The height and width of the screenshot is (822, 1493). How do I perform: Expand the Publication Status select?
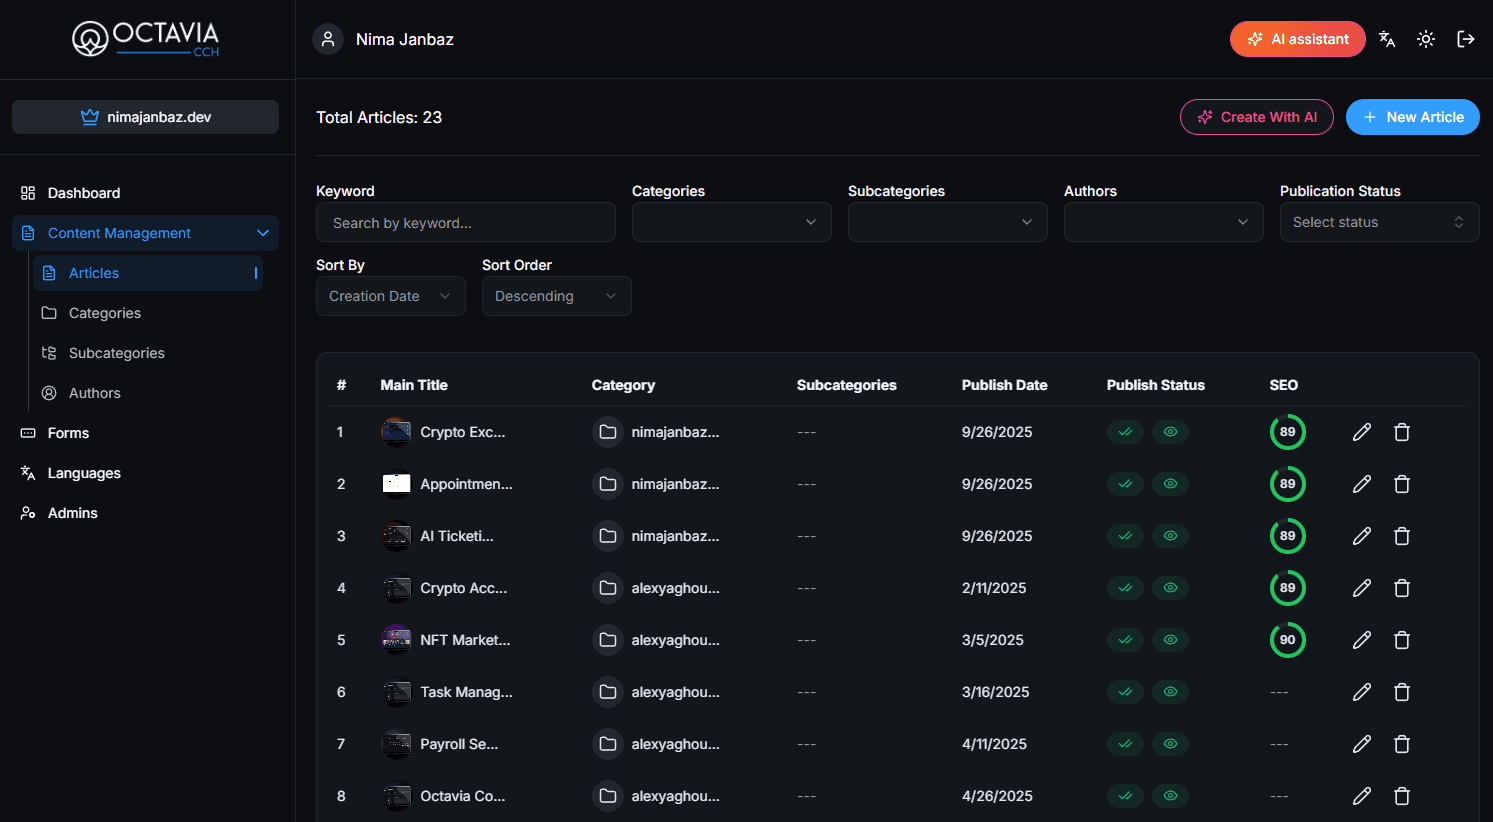click(1379, 222)
